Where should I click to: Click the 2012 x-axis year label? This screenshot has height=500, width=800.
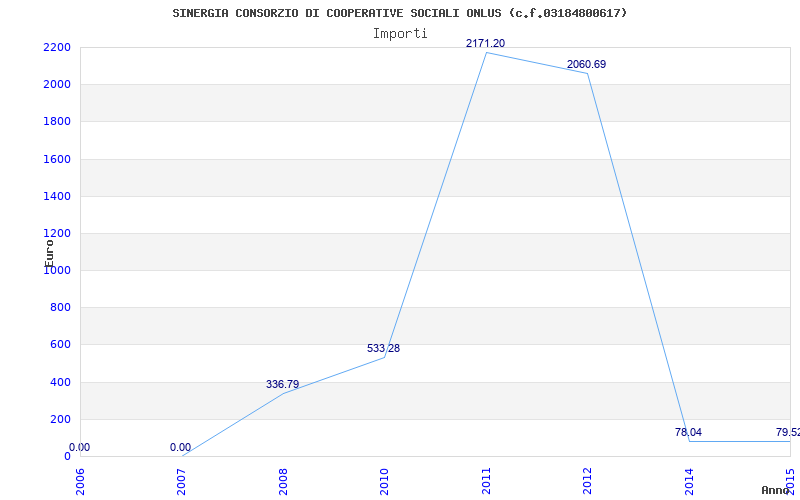(x=587, y=481)
